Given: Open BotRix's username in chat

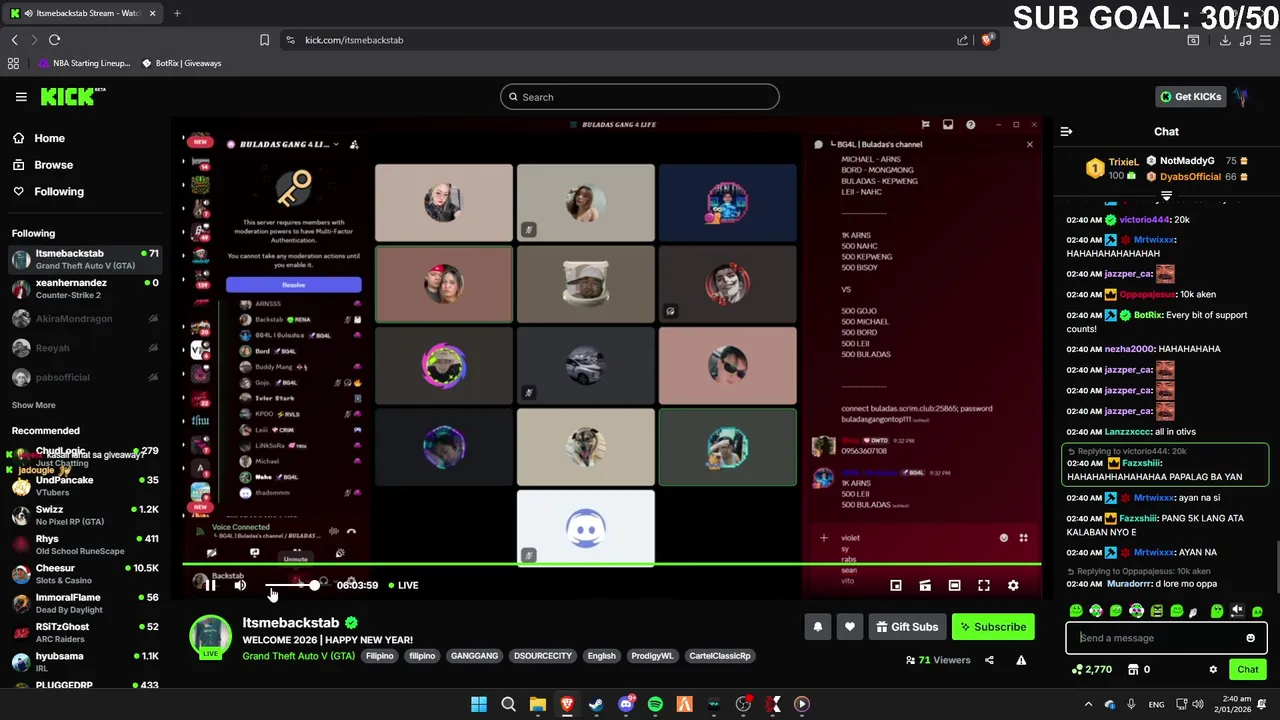Looking at the screenshot, I should click(1147, 315).
